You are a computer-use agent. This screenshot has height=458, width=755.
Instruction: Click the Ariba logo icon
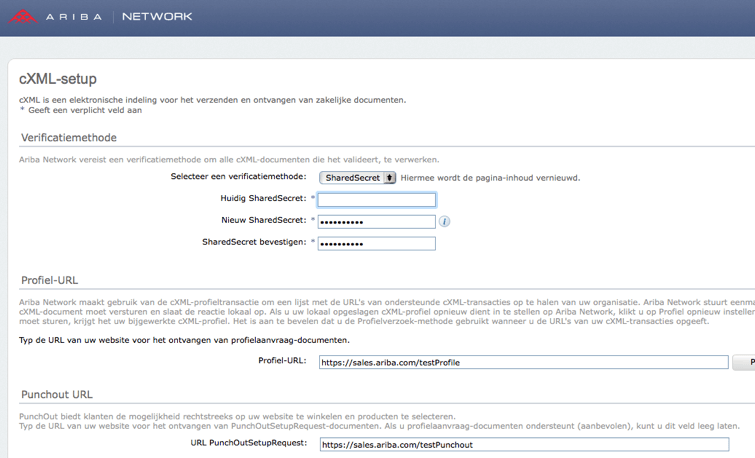tap(23, 17)
